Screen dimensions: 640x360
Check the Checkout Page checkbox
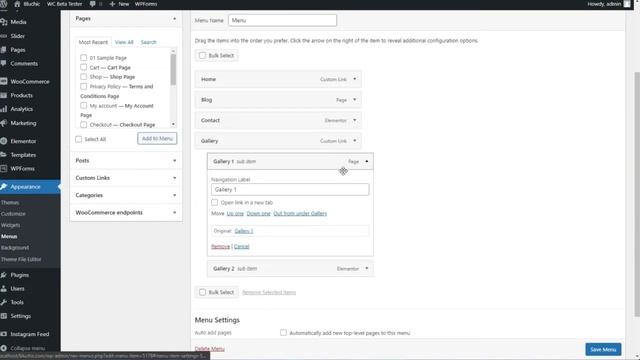(84, 124)
